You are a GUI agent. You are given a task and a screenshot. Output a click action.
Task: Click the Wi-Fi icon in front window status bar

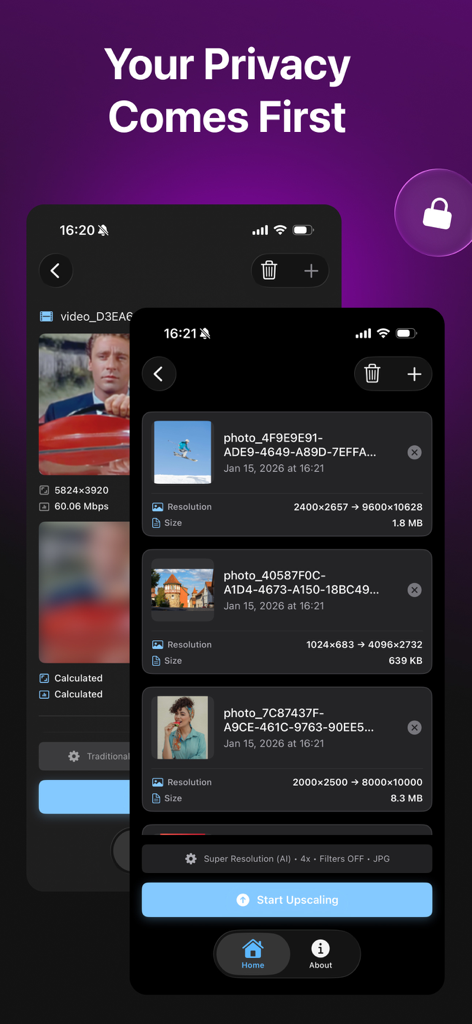click(383, 334)
